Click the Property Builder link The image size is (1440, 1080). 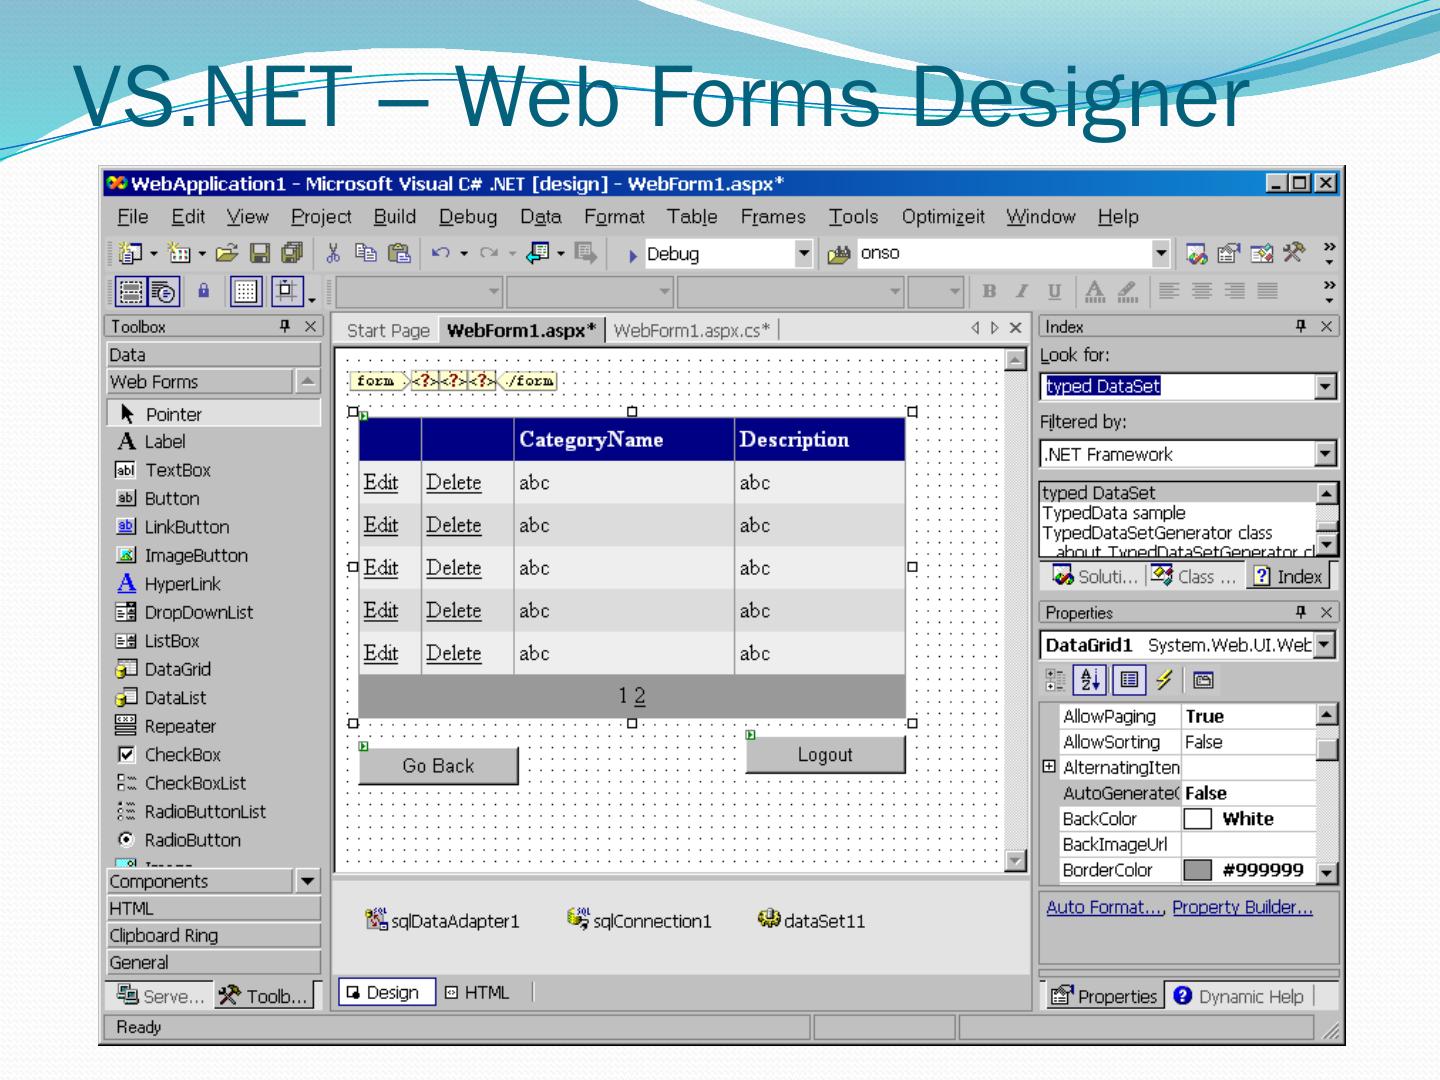pos(1243,907)
